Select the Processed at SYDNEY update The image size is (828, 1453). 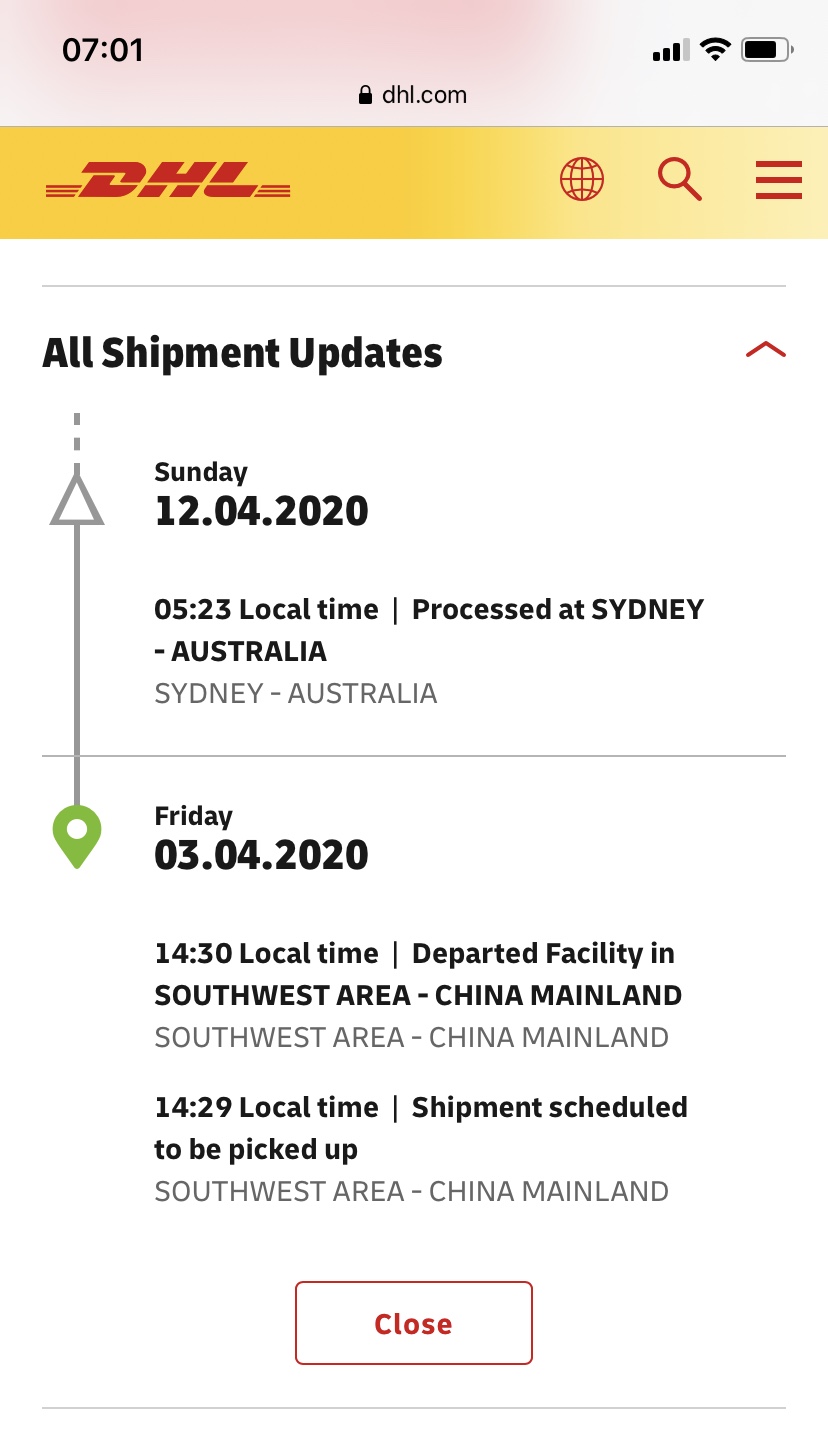point(429,630)
